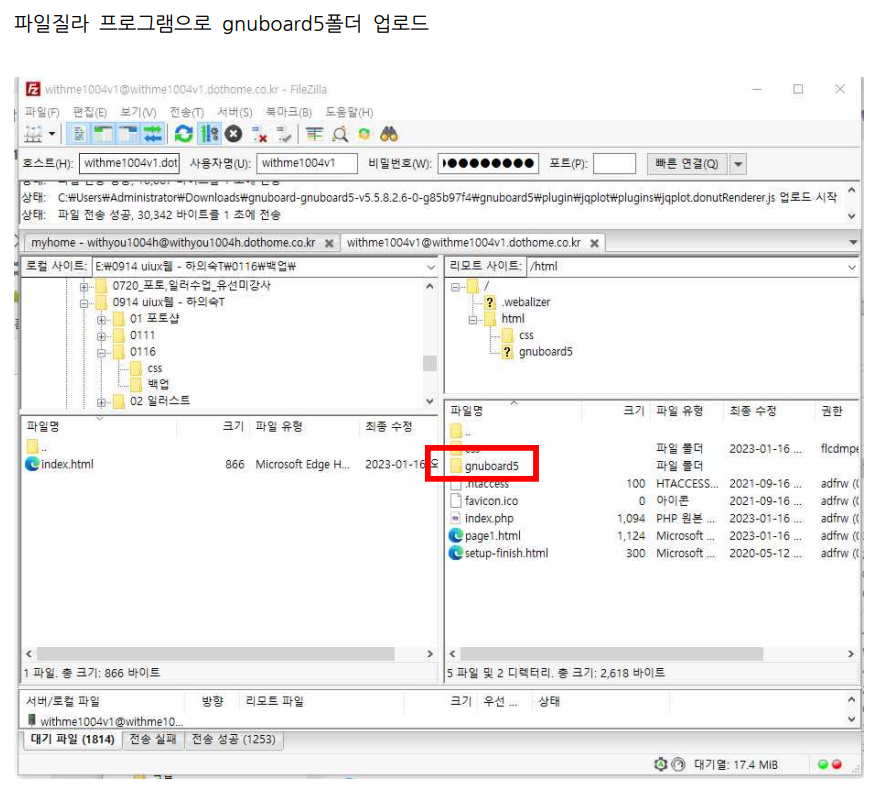The image size is (883, 799).
Task: Sort remote files by 권한 column
Action: [x=837, y=411]
